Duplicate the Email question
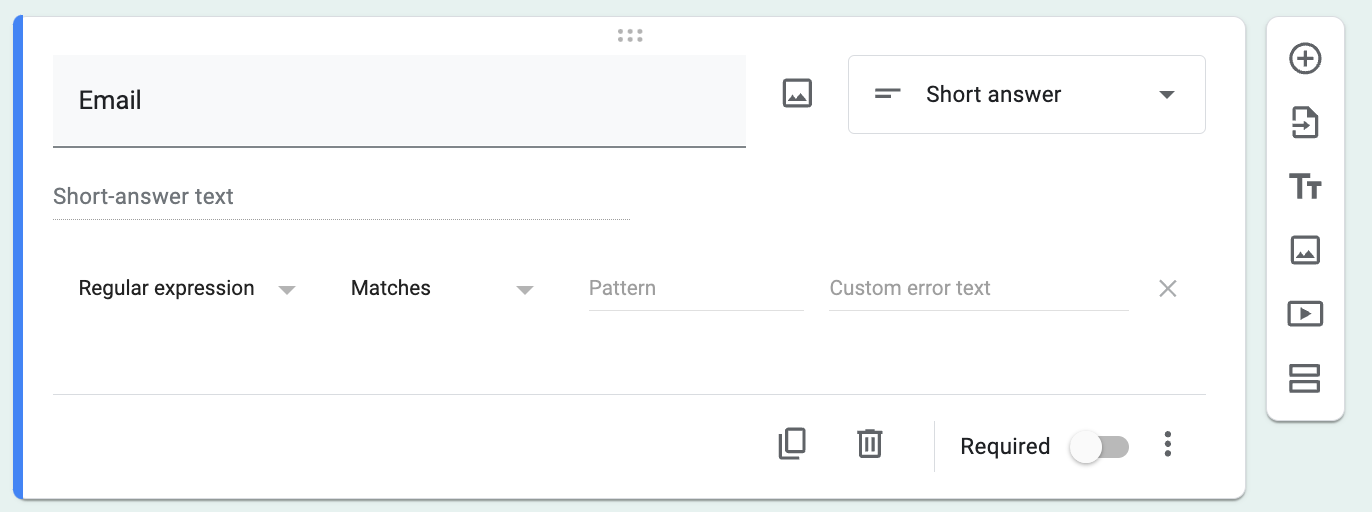Viewport: 1372px width, 512px height. [x=792, y=444]
